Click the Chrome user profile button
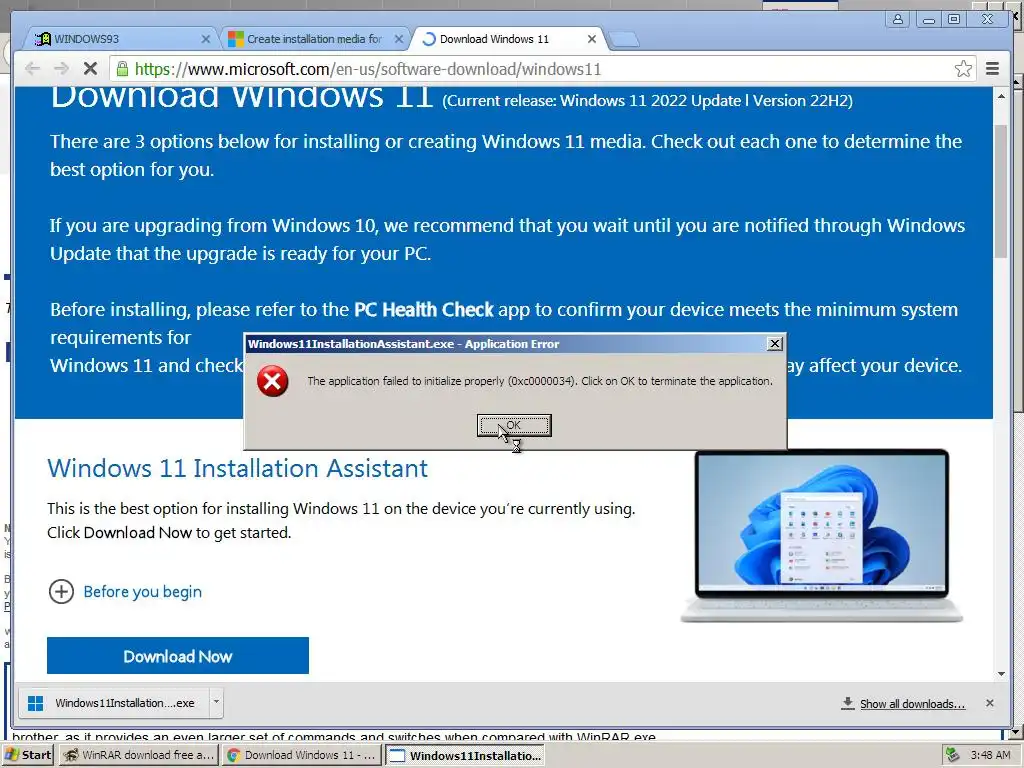 click(898, 19)
